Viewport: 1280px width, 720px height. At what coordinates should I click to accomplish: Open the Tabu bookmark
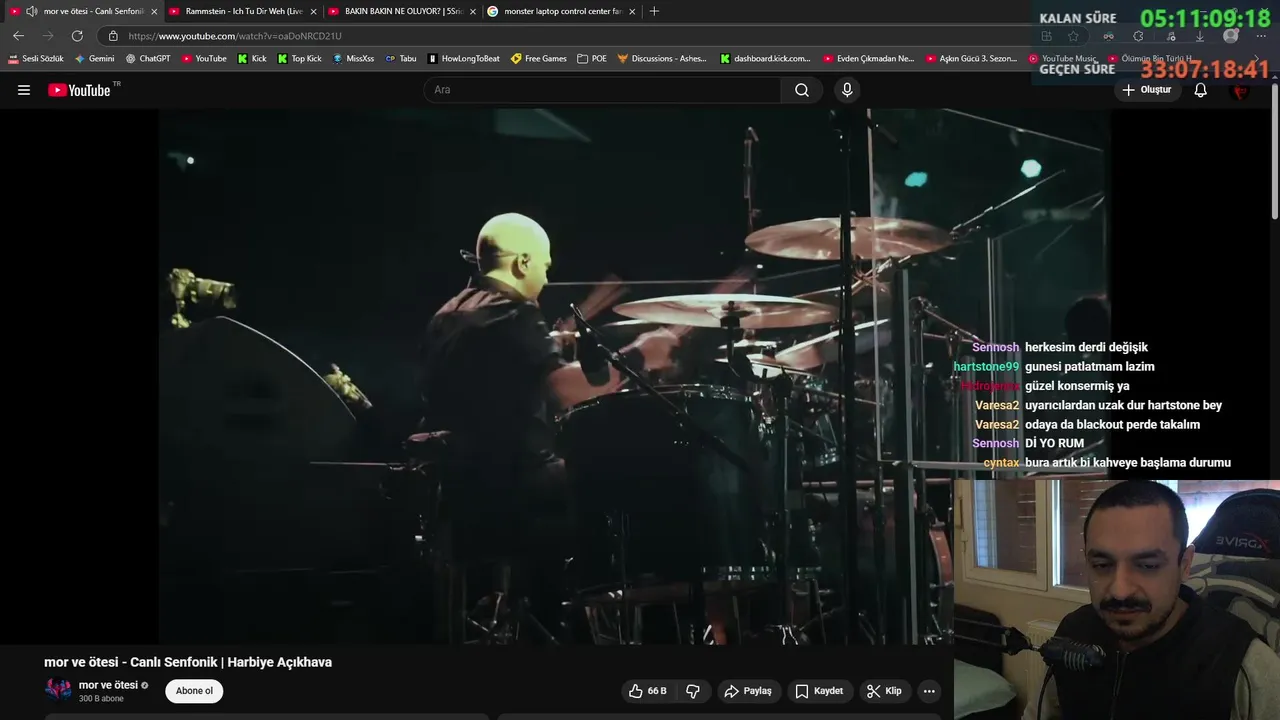pos(401,59)
